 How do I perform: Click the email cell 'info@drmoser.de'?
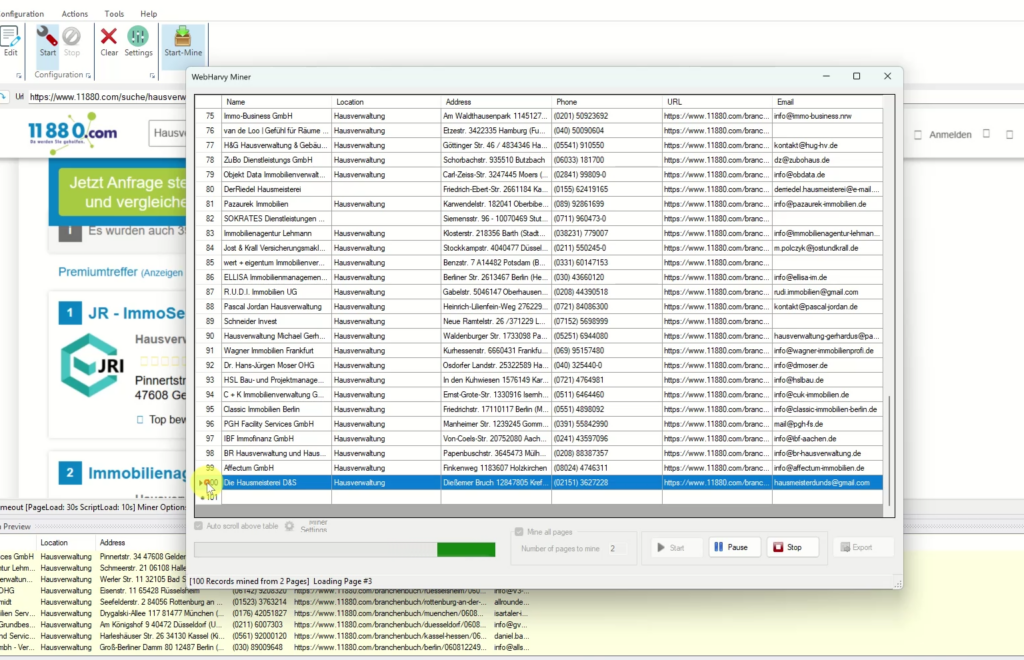[827, 366]
